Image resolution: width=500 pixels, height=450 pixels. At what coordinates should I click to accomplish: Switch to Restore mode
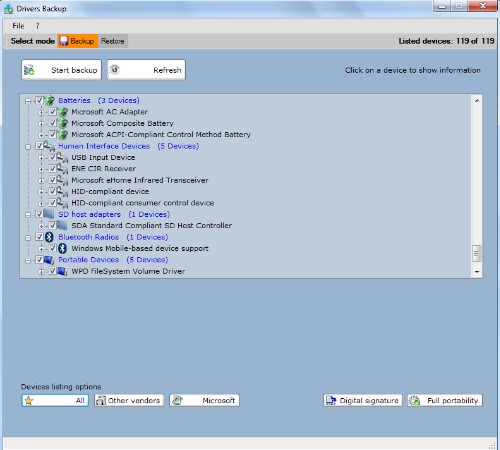click(x=113, y=41)
